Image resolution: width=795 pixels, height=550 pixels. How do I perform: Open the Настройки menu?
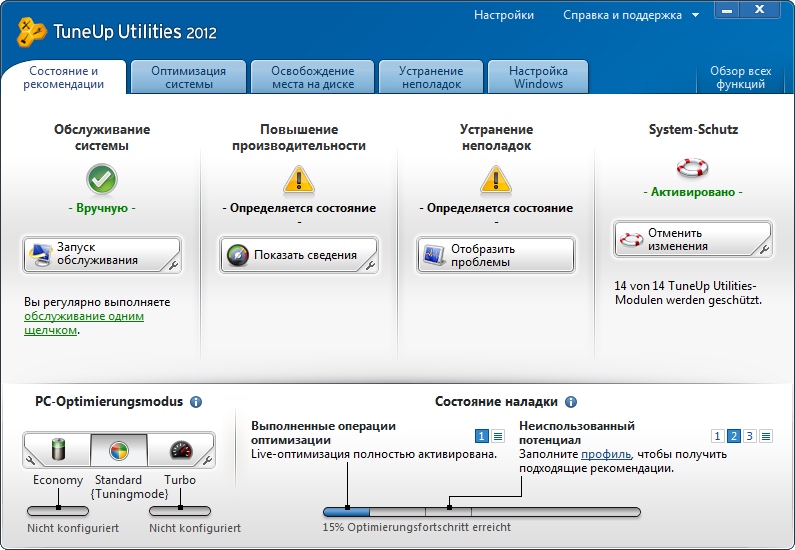coord(504,15)
